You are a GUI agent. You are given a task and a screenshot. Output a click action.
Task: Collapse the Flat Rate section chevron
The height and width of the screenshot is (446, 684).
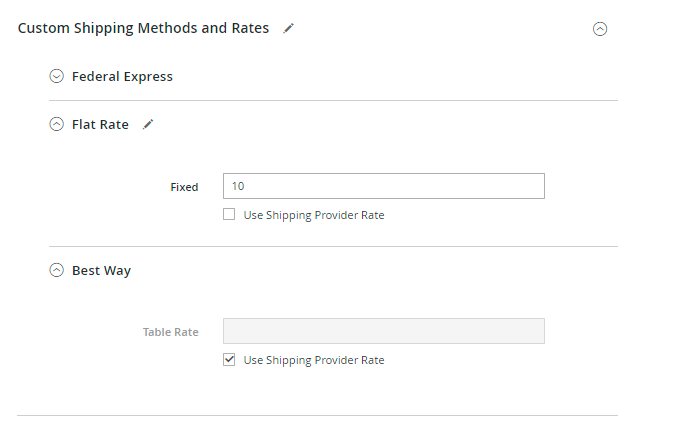57,125
